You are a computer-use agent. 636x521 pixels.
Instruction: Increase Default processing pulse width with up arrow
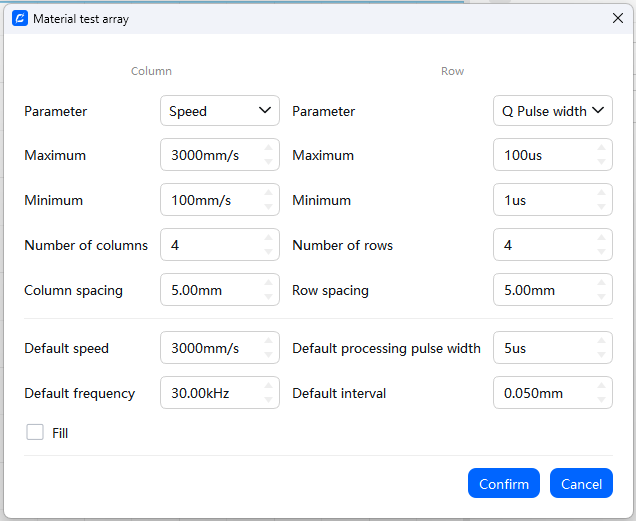click(601, 342)
